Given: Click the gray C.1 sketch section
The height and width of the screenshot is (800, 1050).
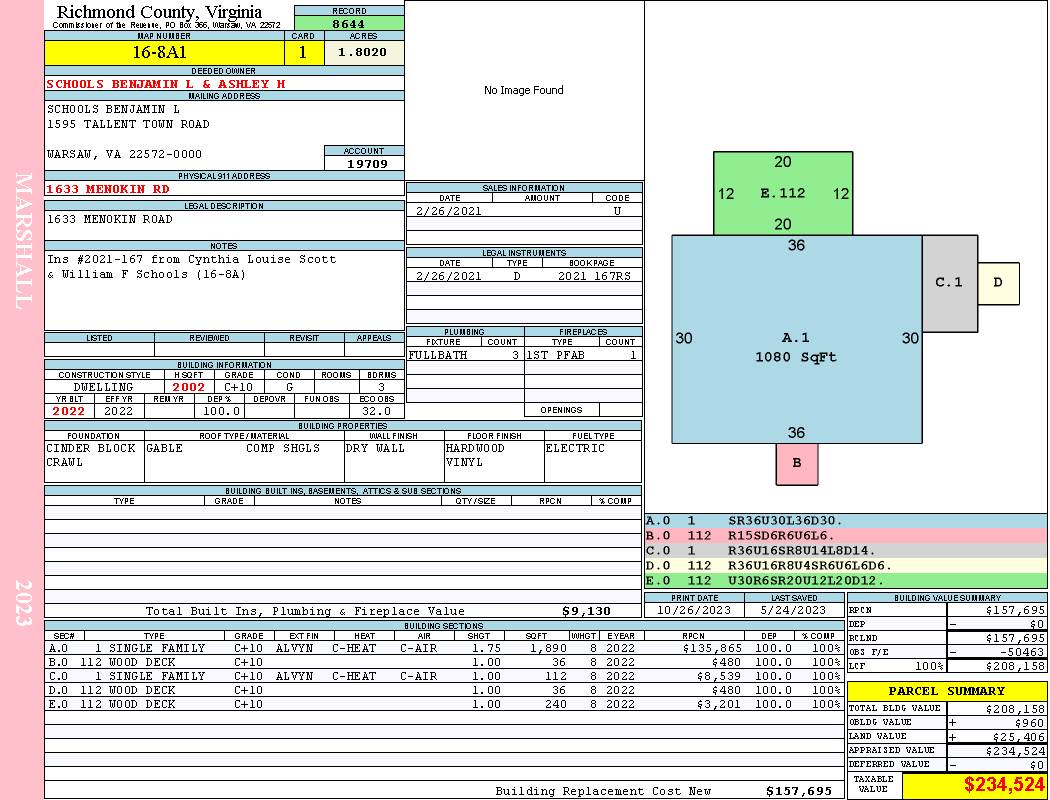Looking at the screenshot, I should tap(949, 283).
